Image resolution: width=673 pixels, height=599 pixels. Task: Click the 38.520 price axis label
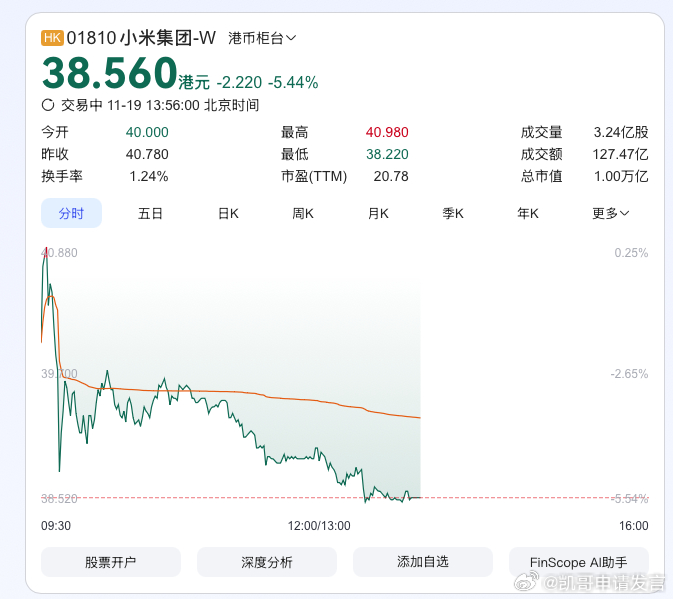coord(59,499)
